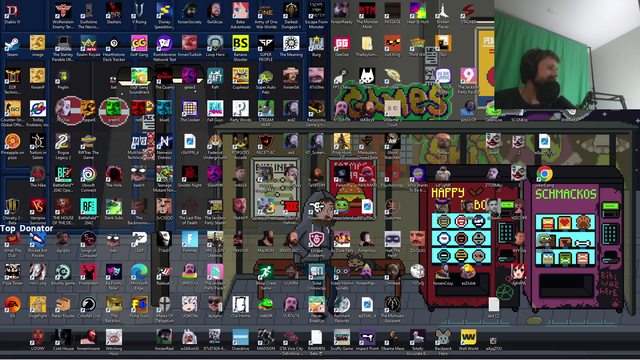Image resolution: width=640 pixels, height=360 pixels.
Task: Select the Loop Hero icon
Action: click(x=215, y=46)
